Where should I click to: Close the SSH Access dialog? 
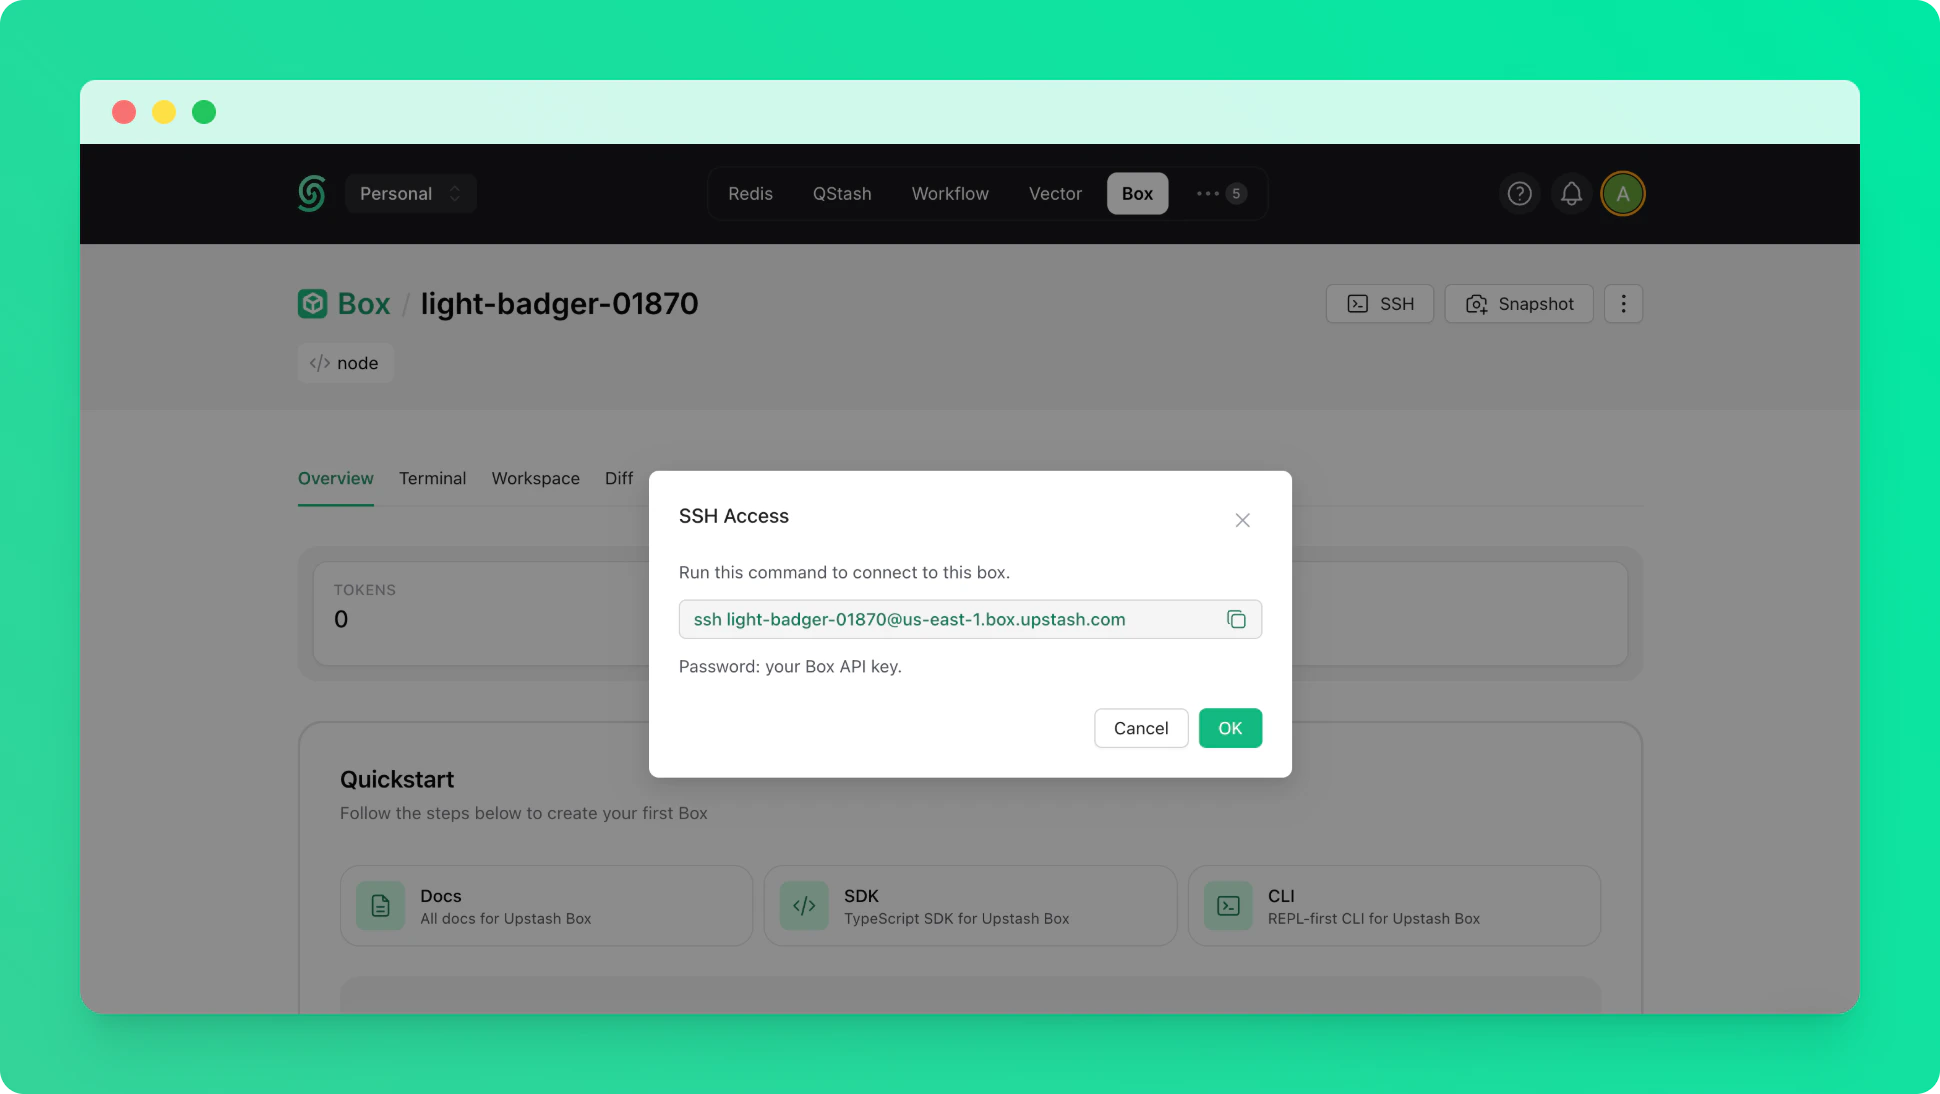pos(1242,520)
